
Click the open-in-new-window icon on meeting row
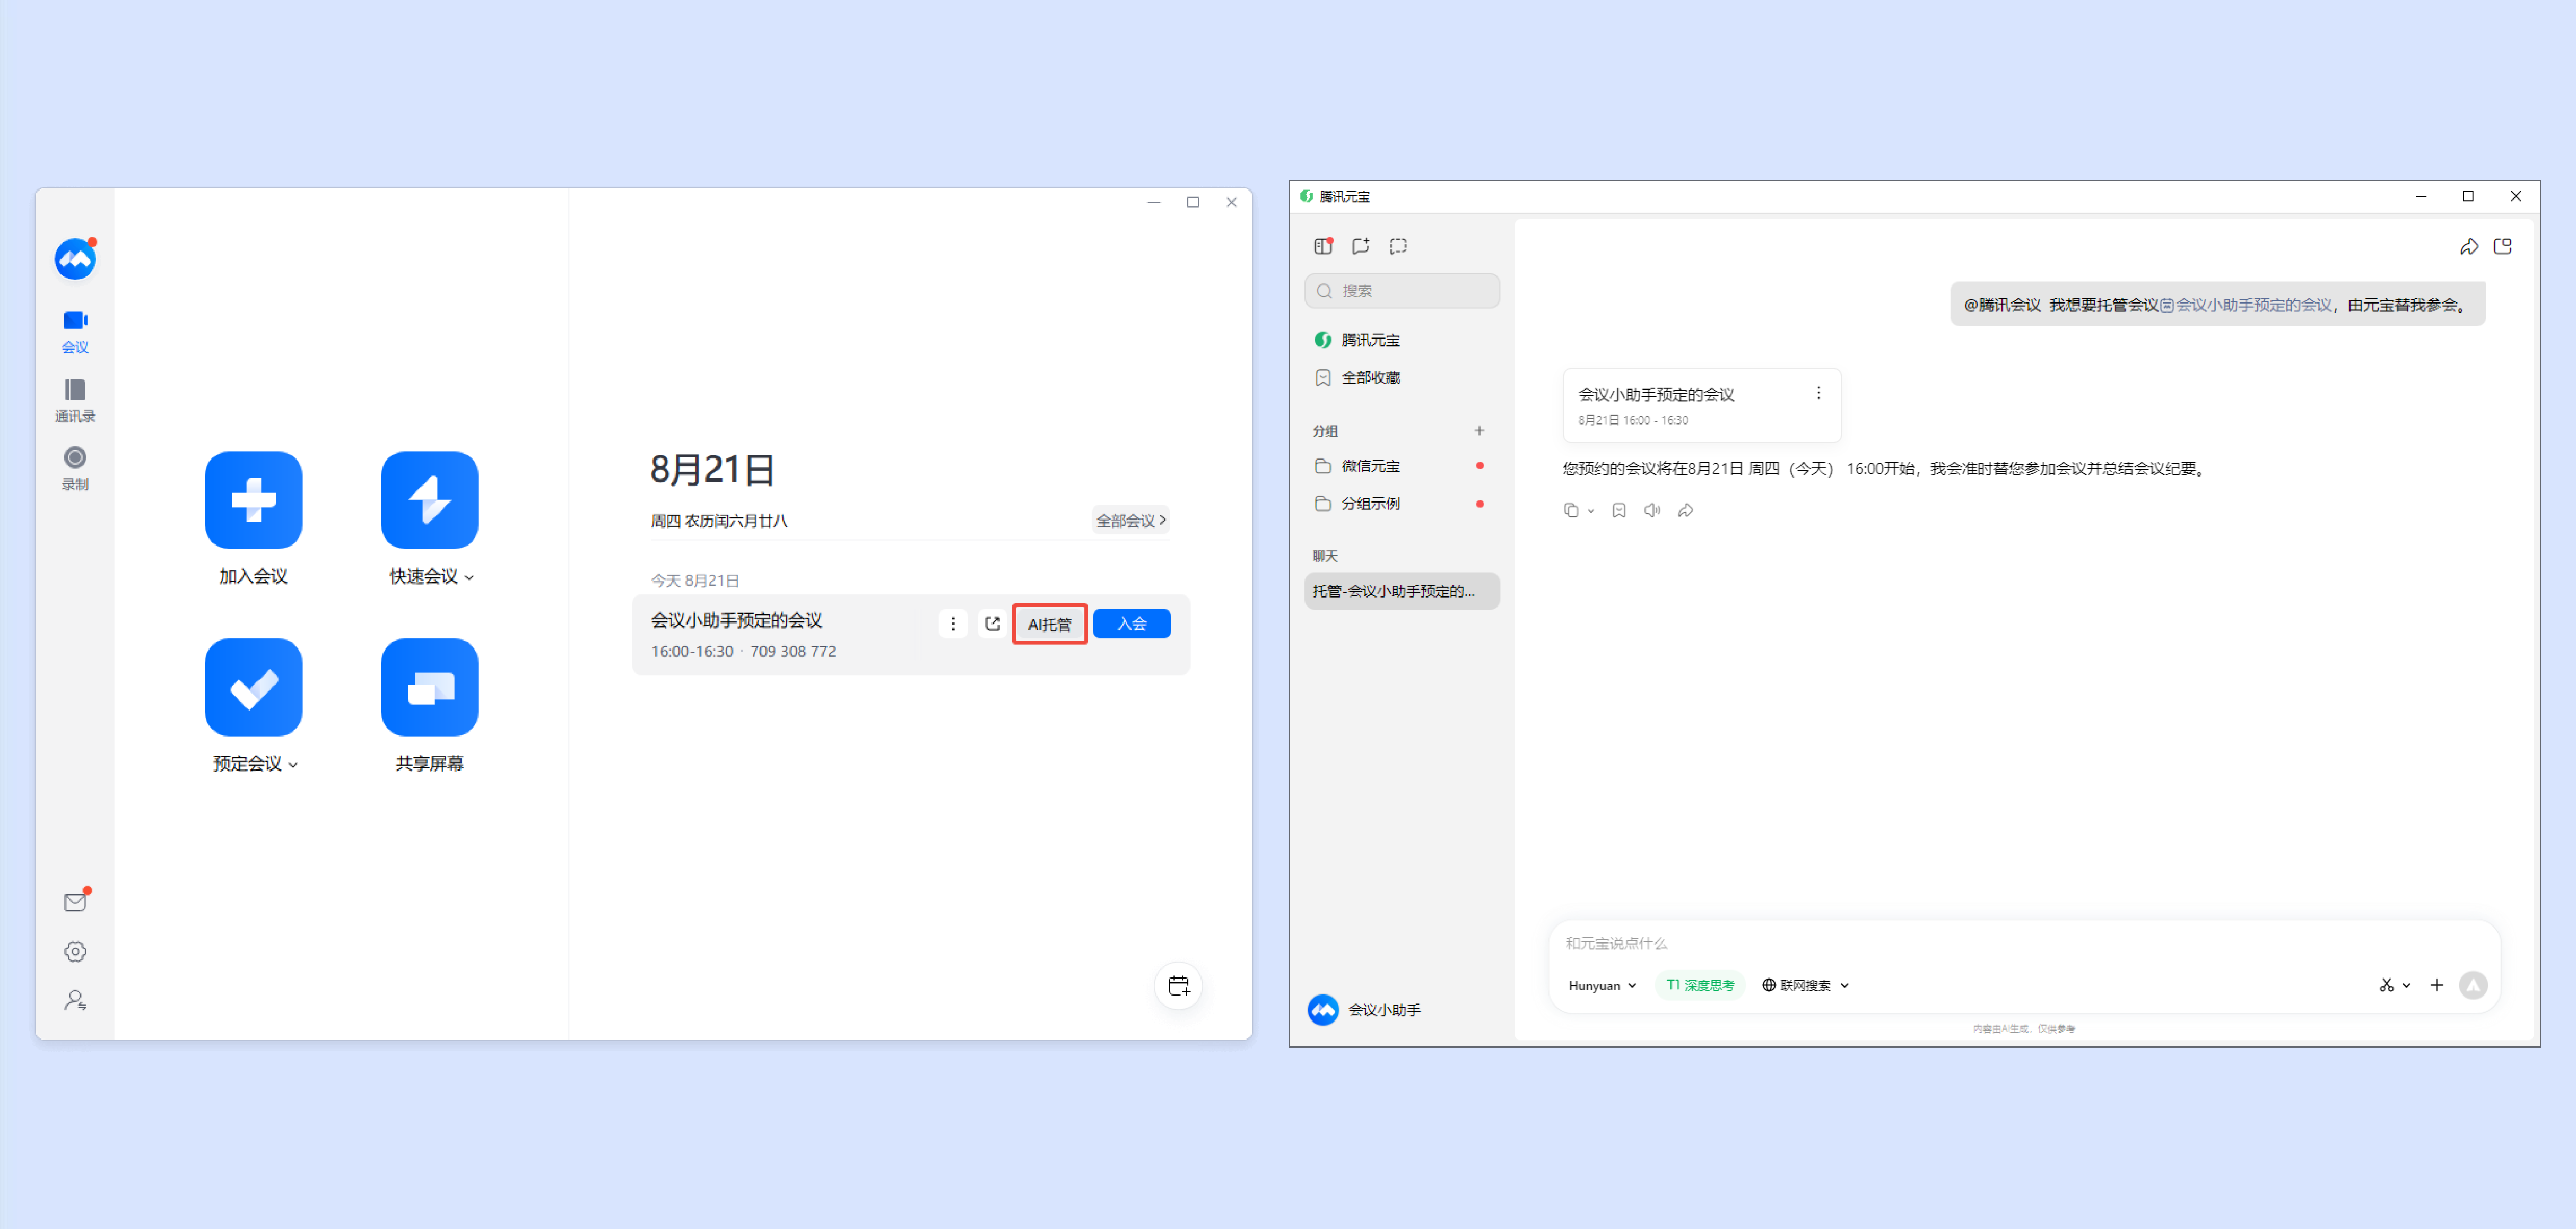tap(992, 623)
